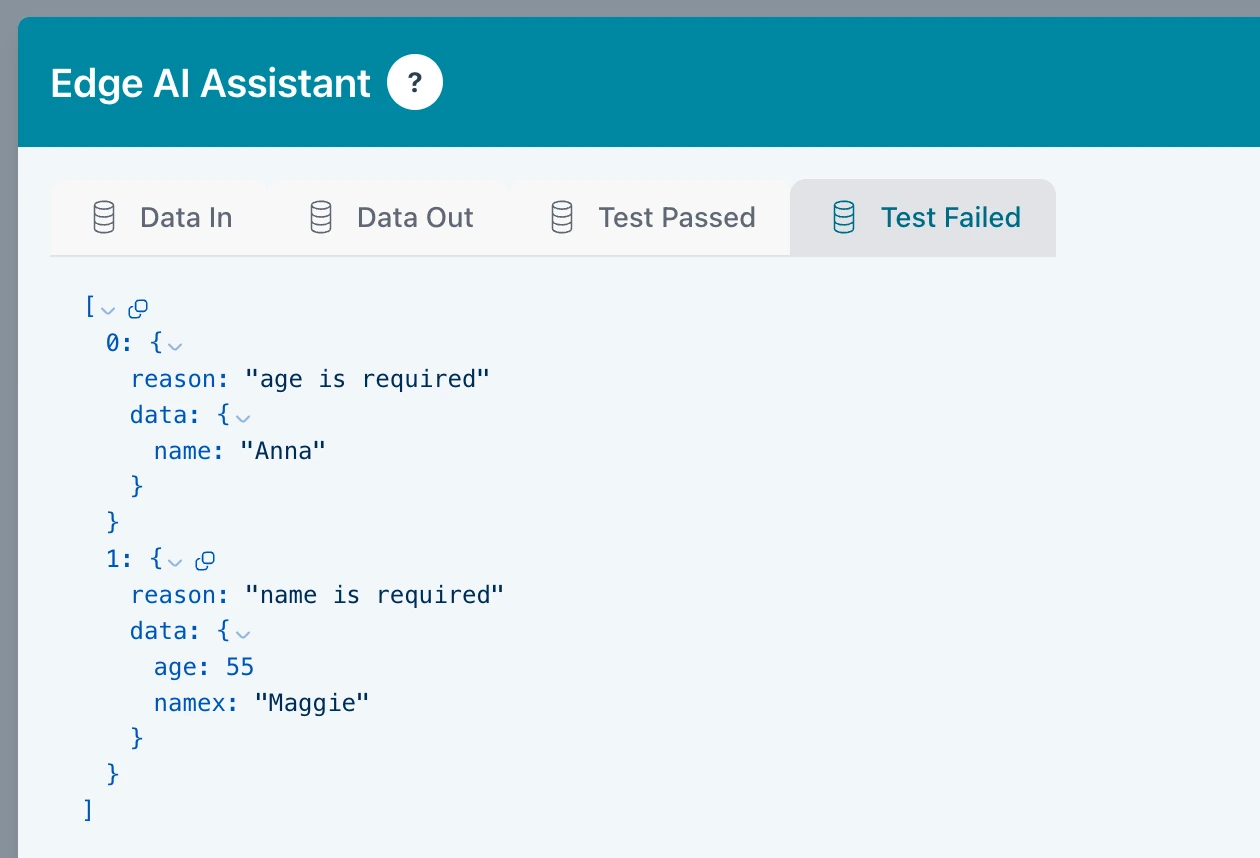Click the "Maggie" namex value
This screenshot has width=1260, height=858.
pos(312,703)
